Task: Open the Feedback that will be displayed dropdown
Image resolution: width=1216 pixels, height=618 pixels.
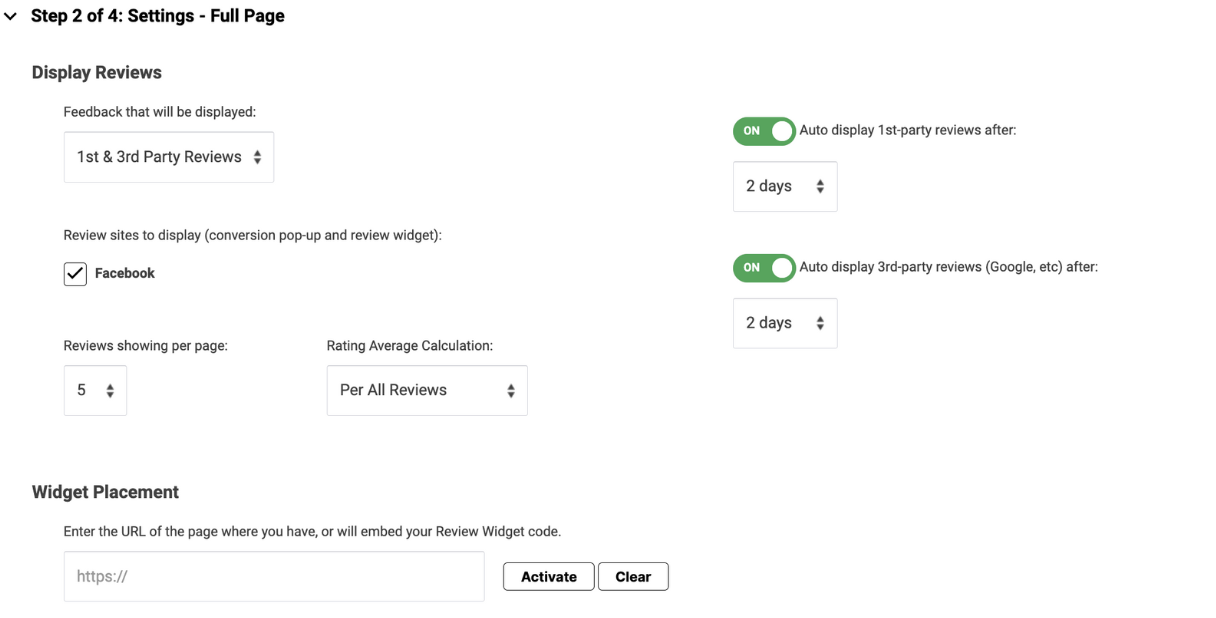Action: [169, 157]
